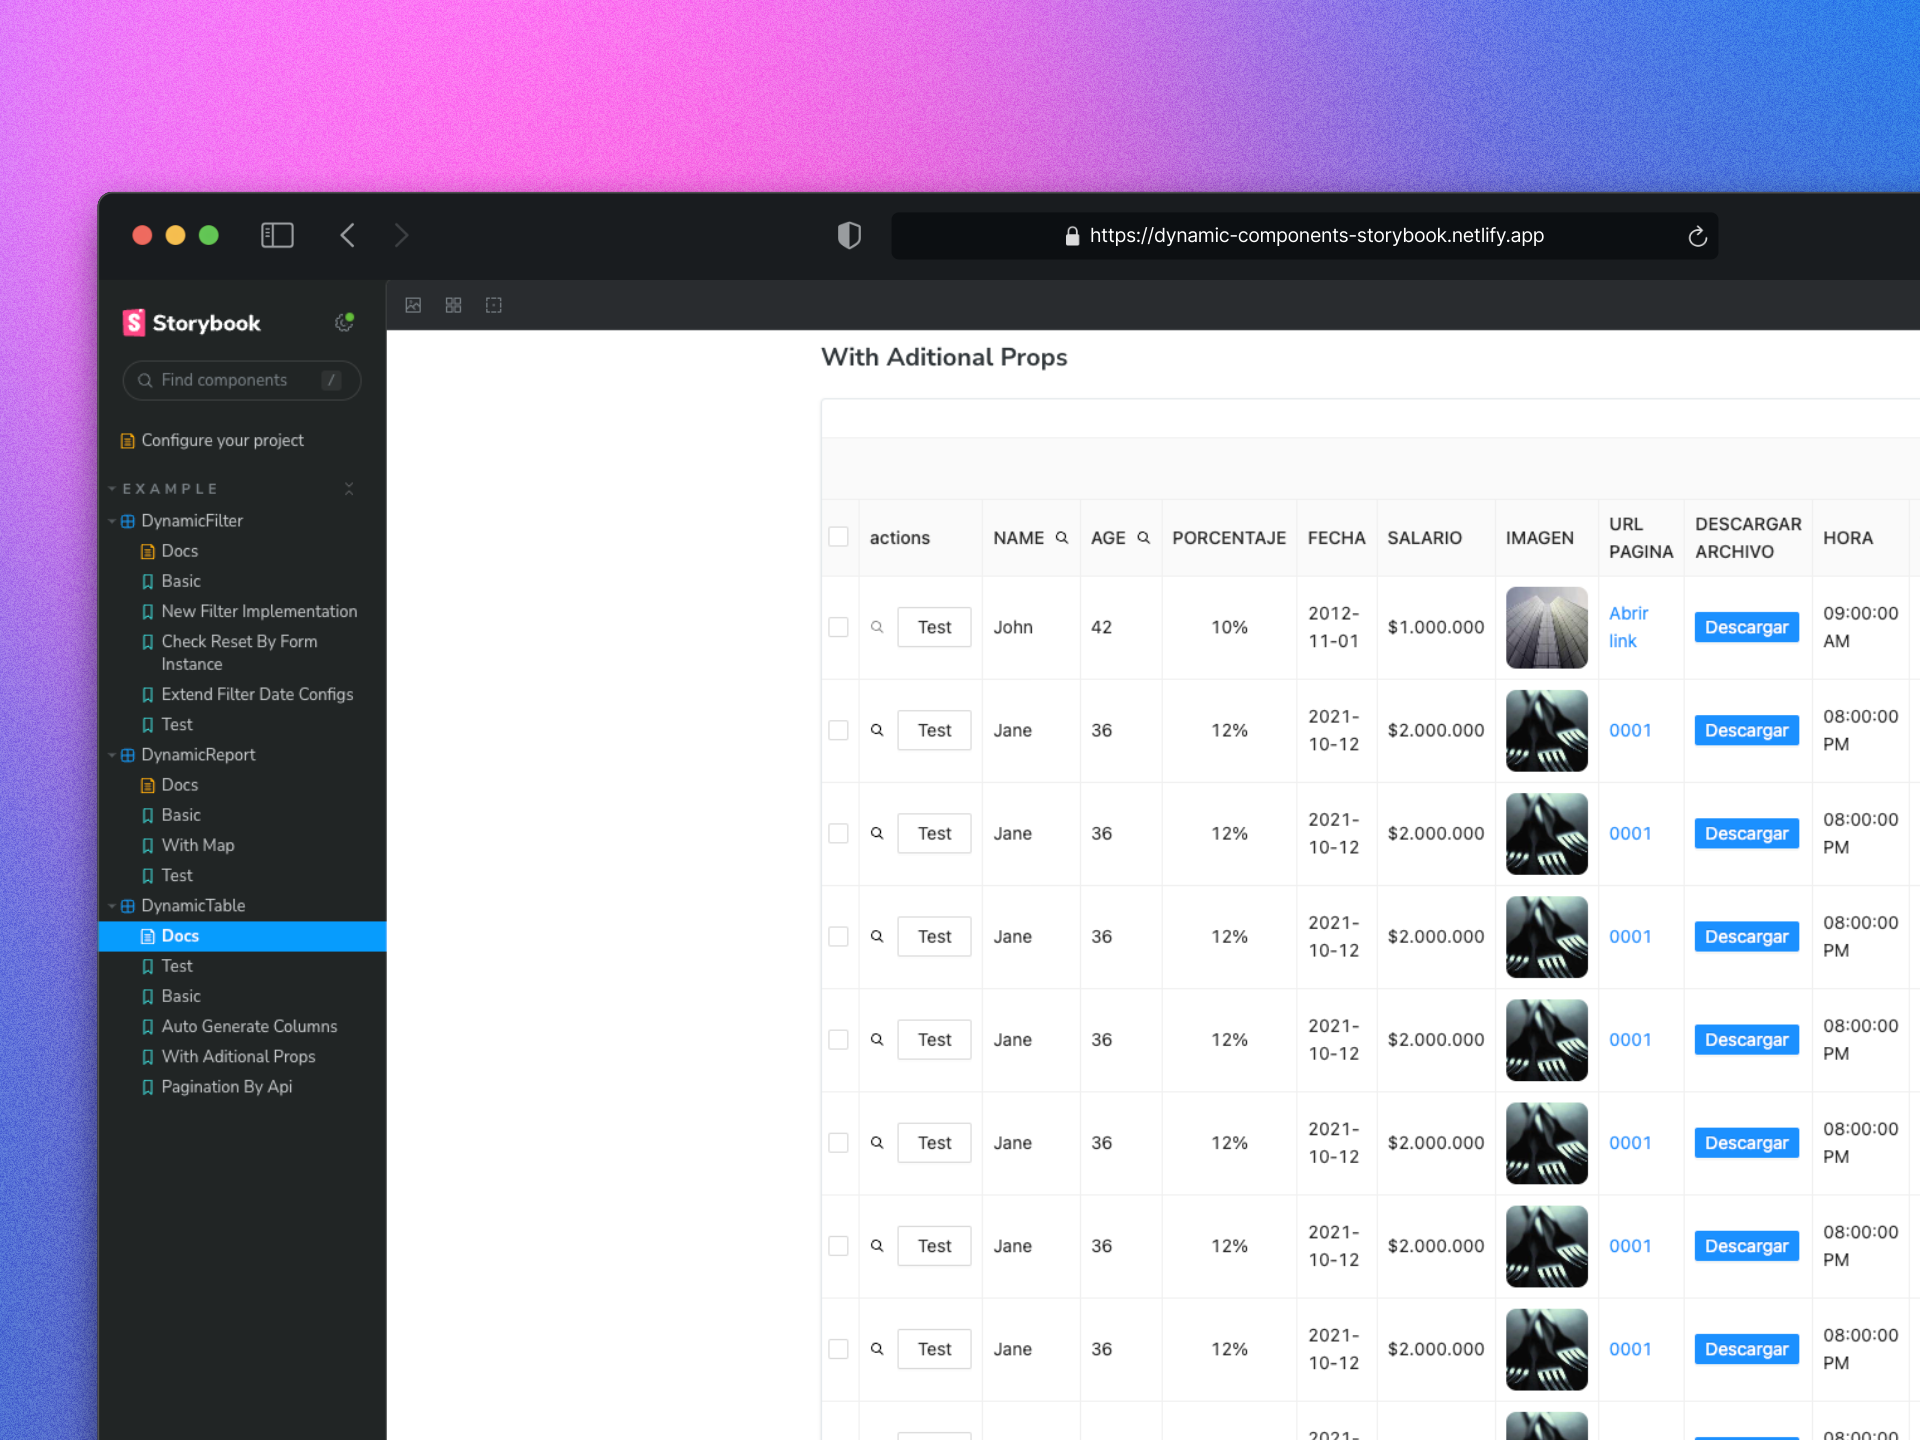Click the $1.000.000 salary cell

[1435, 627]
